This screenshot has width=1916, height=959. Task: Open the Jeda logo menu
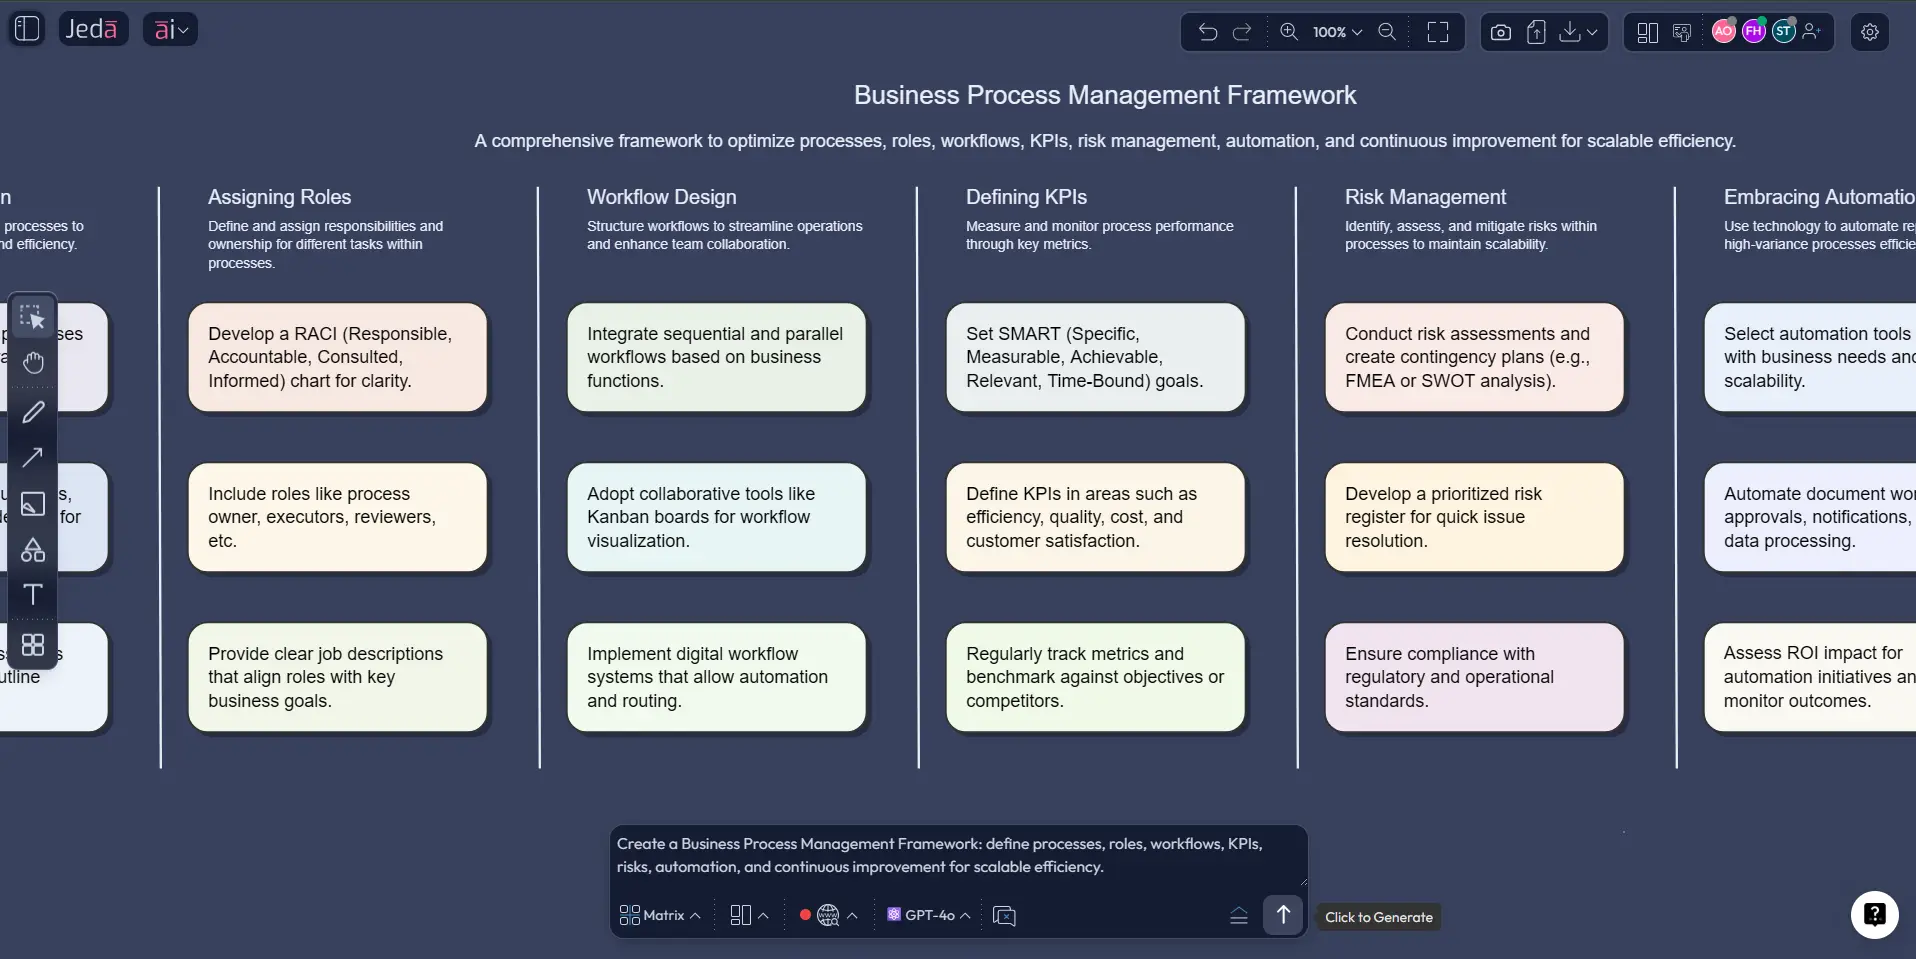[93, 28]
